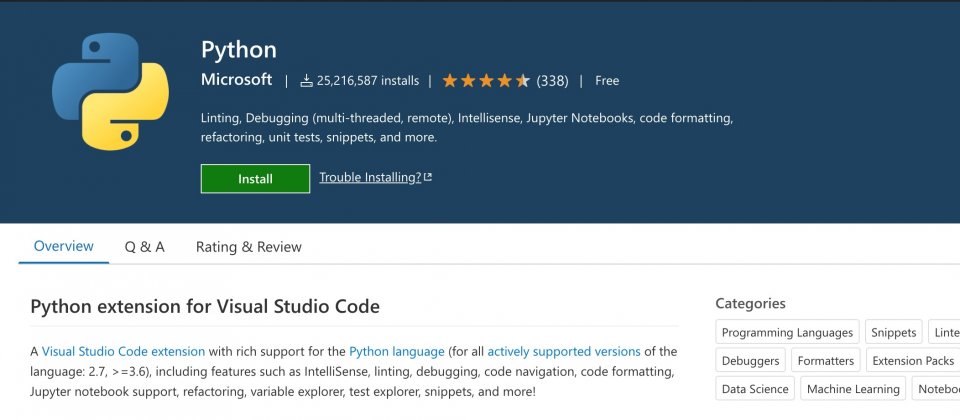This screenshot has height=420, width=960.
Task: Select the Machine Learning category tag
Action: (853, 389)
